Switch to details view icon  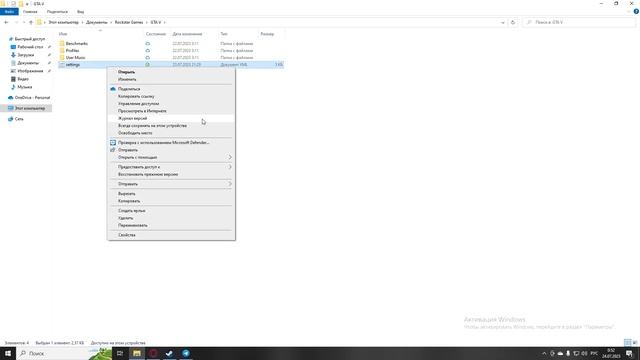tap(627, 342)
